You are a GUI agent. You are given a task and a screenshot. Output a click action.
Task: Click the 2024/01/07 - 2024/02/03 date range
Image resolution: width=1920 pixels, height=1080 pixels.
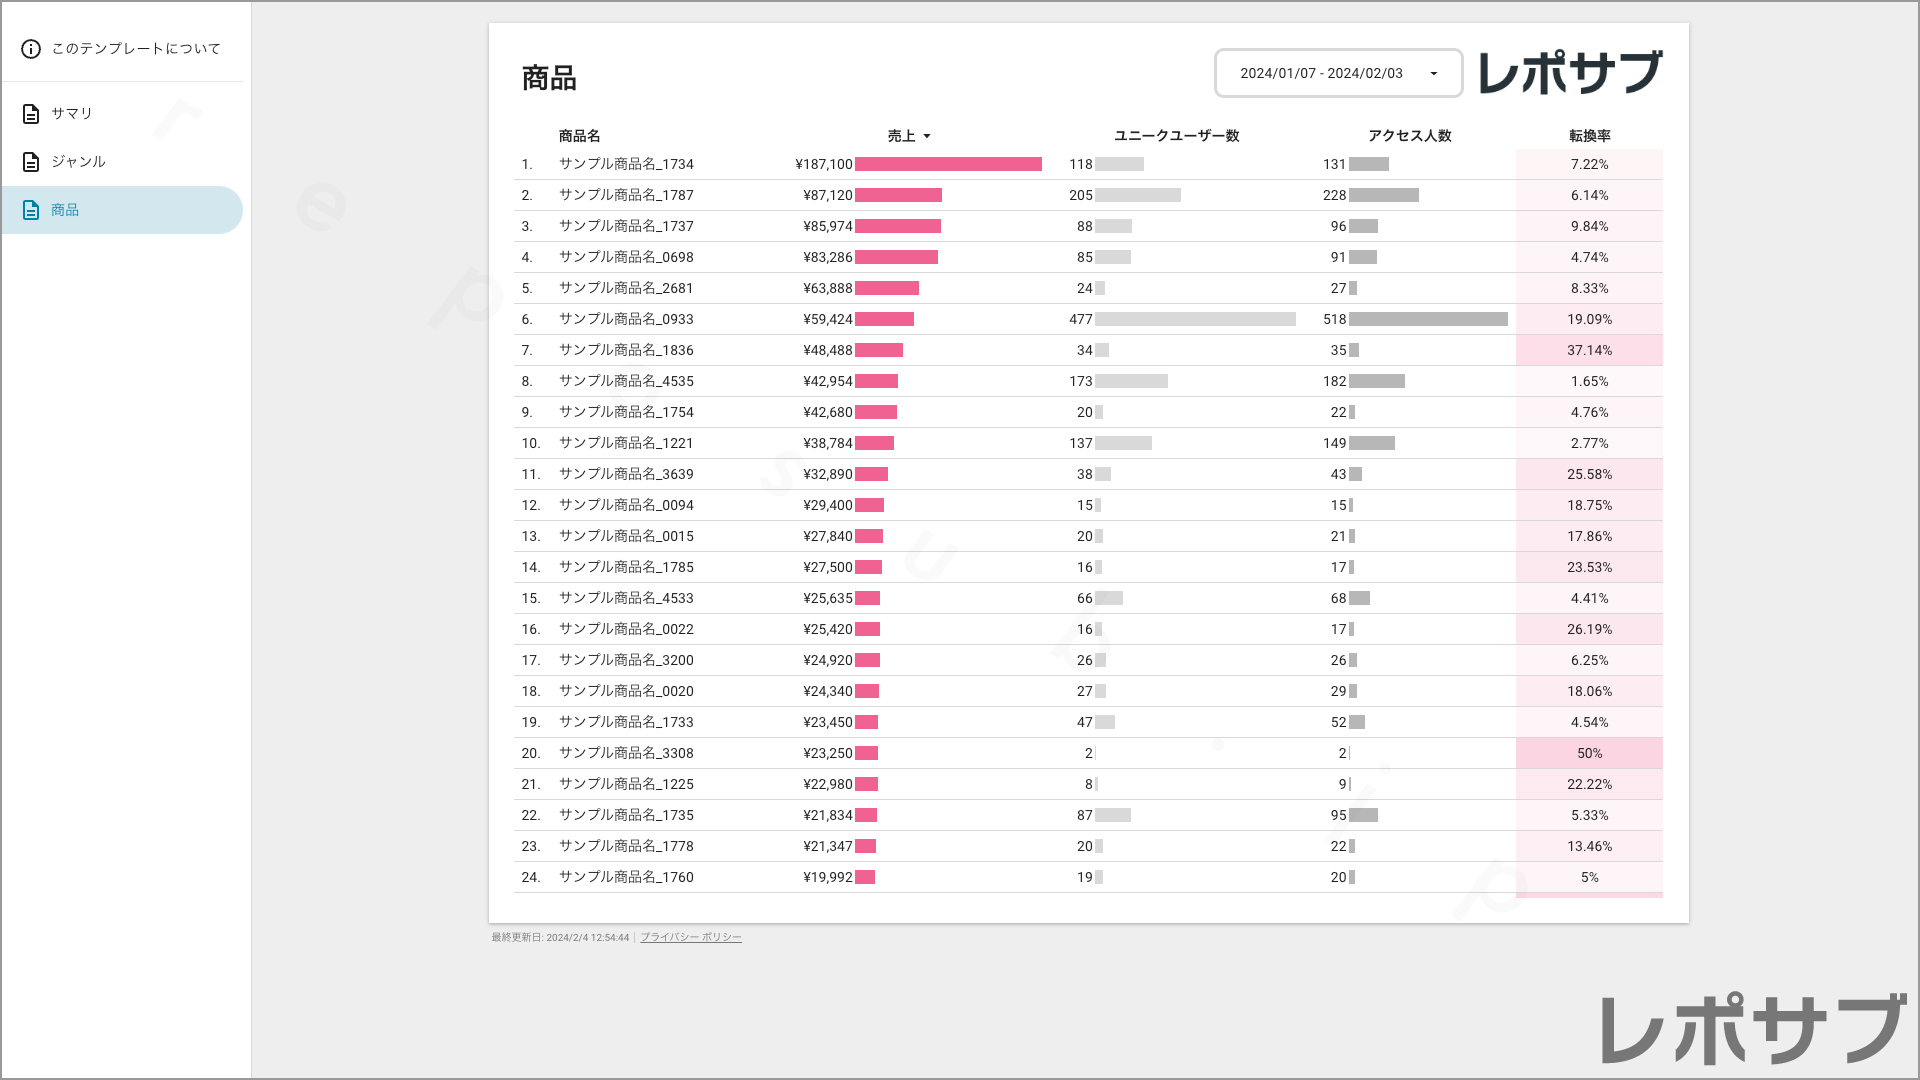[x=1321, y=73]
